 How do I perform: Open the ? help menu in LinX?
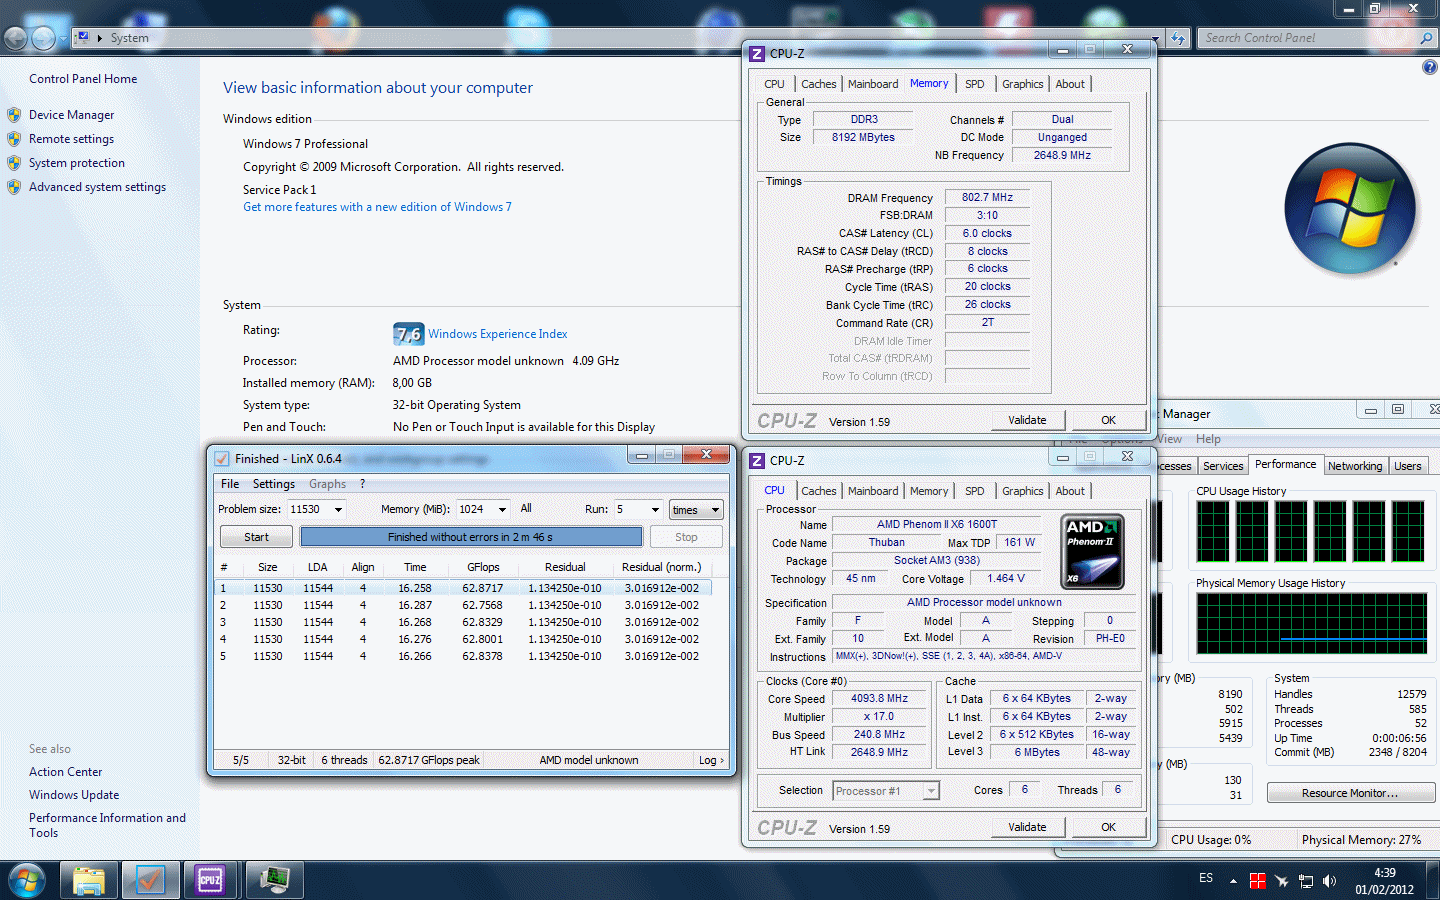click(362, 484)
